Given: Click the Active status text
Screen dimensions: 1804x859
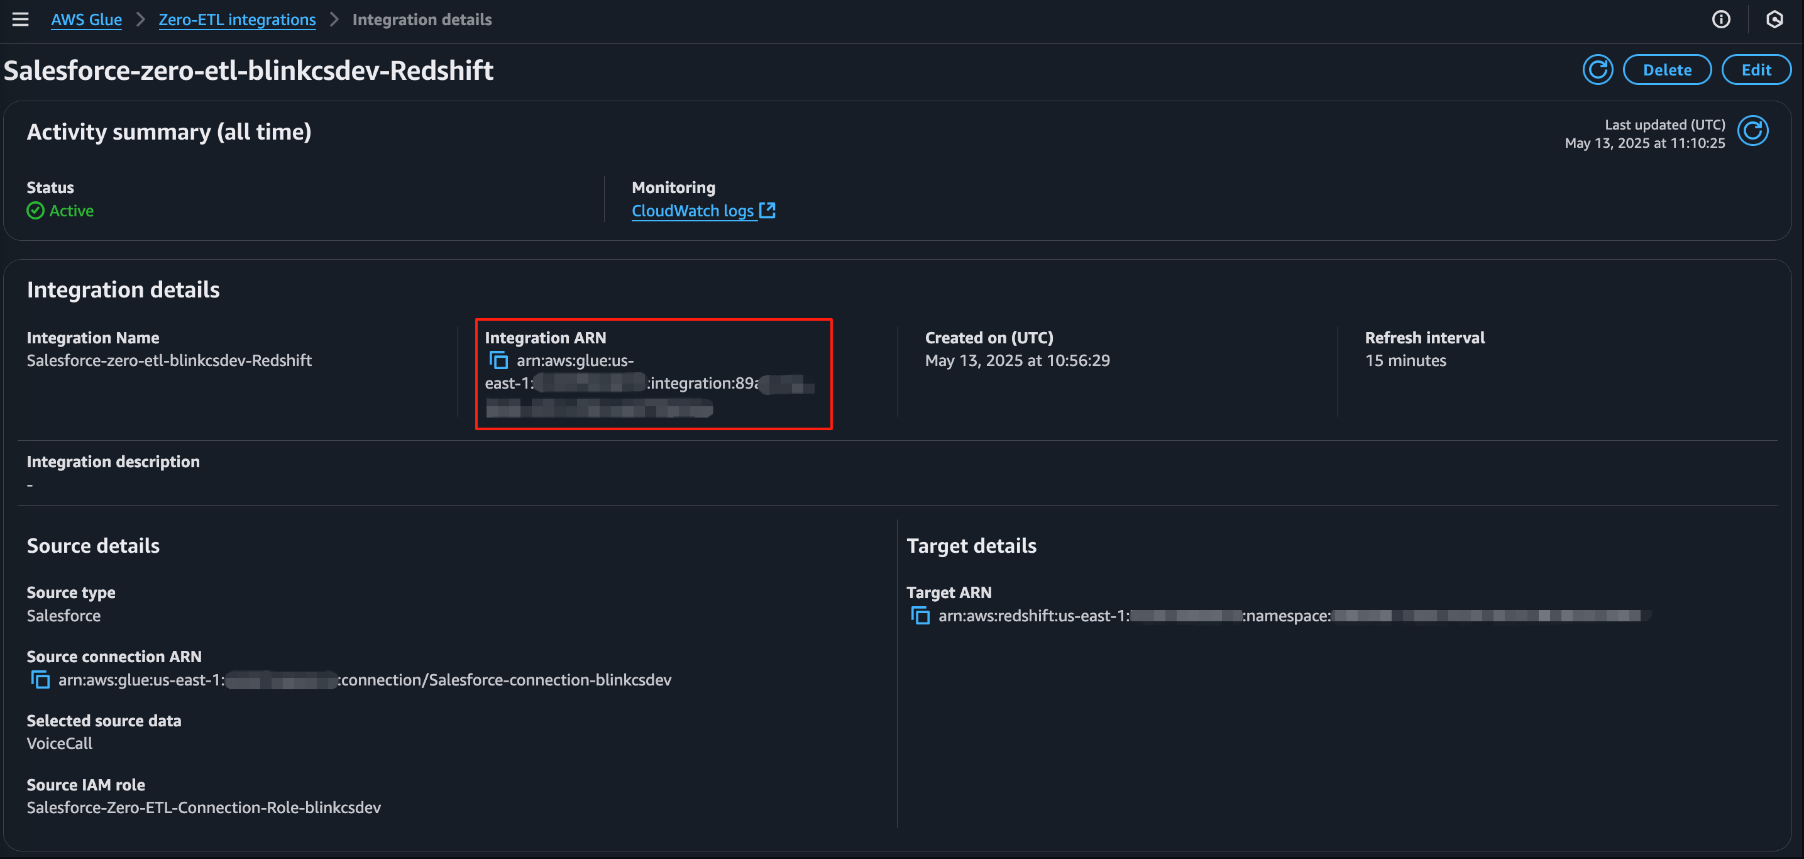Looking at the screenshot, I should tap(72, 211).
